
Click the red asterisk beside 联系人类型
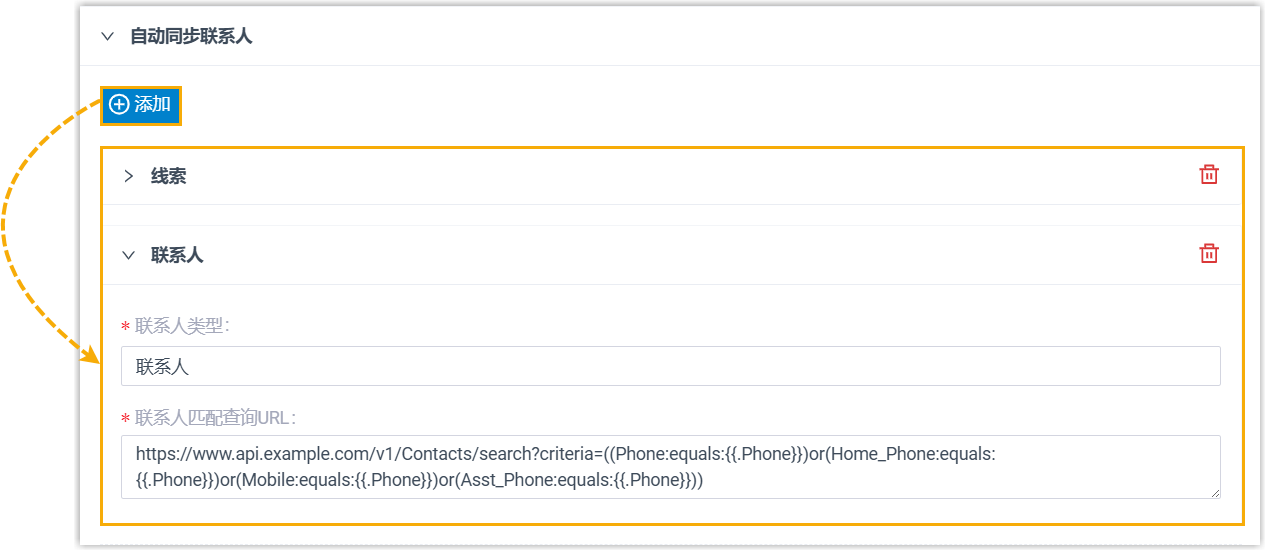[x=125, y=328]
